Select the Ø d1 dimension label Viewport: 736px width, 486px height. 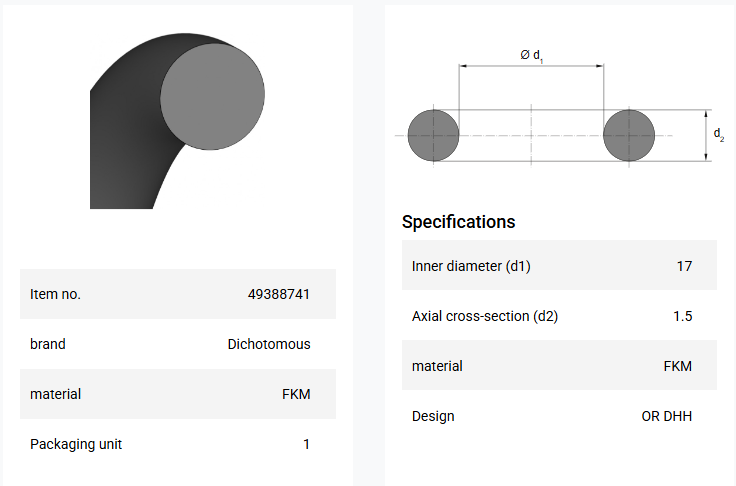532,55
